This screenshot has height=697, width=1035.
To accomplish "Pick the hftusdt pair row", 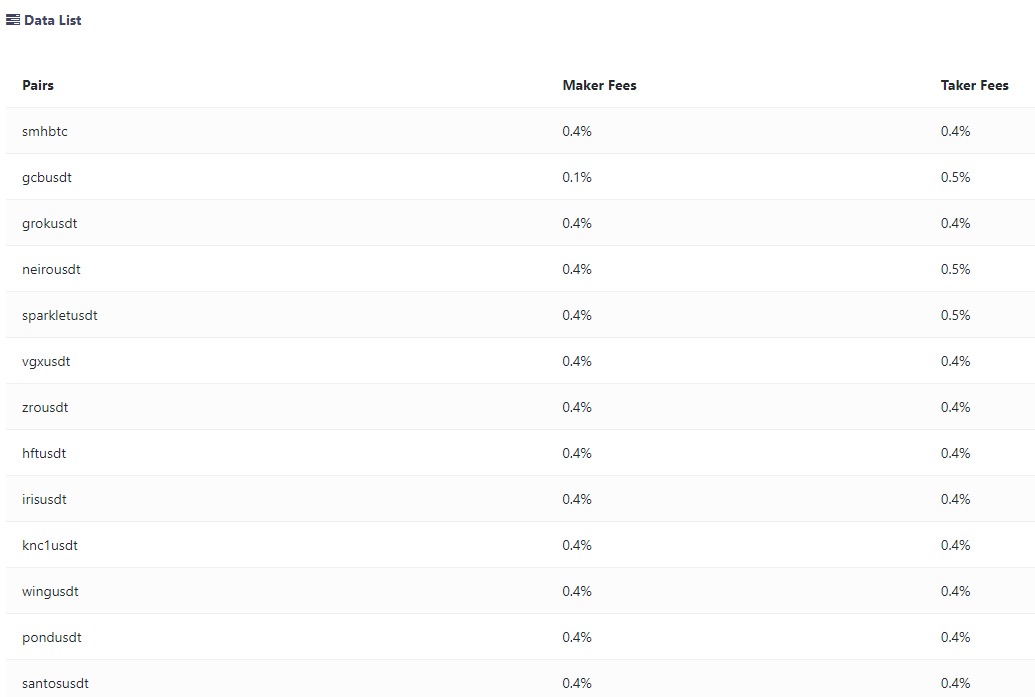I will pyautogui.click(x=44, y=454).
